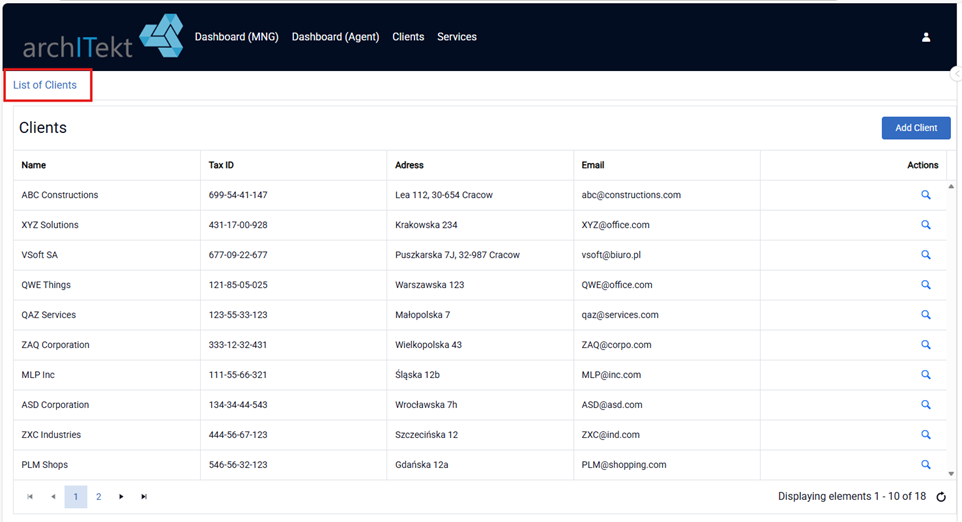Open QAZ Services magnifier action
Screen dimensions: 962x522
926,315
